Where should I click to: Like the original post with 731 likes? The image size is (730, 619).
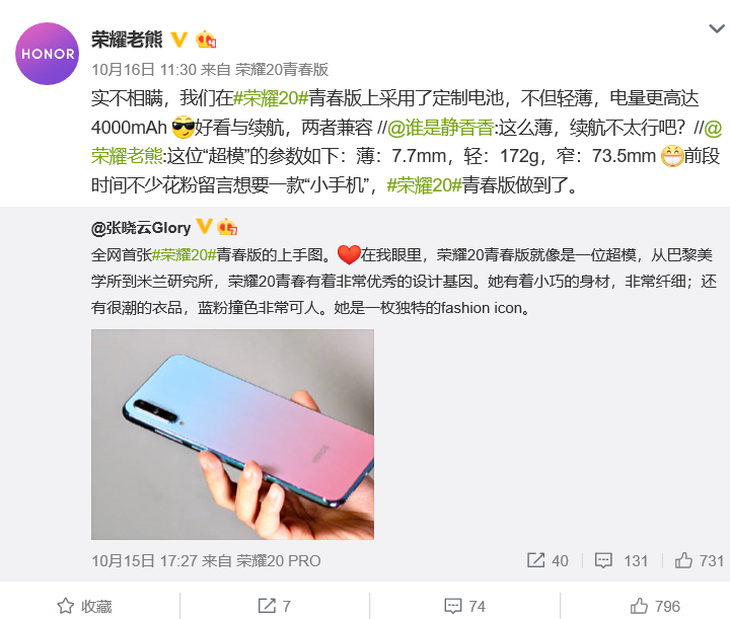point(699,560)
